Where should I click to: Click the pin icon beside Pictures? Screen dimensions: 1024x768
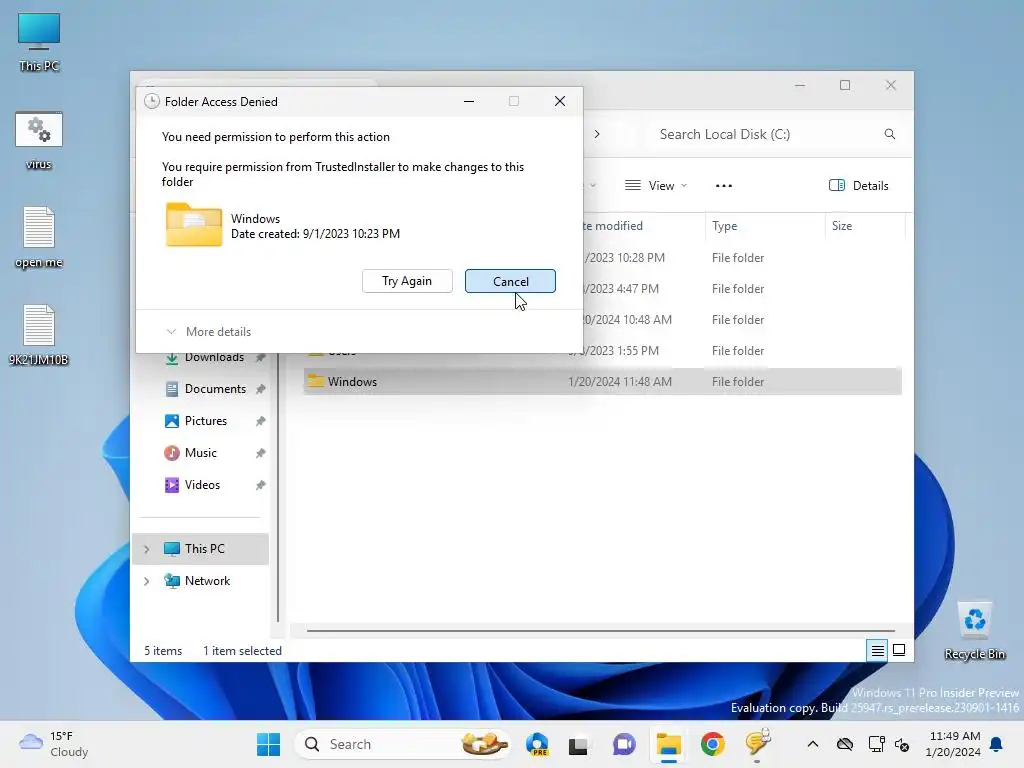(261, 421)
